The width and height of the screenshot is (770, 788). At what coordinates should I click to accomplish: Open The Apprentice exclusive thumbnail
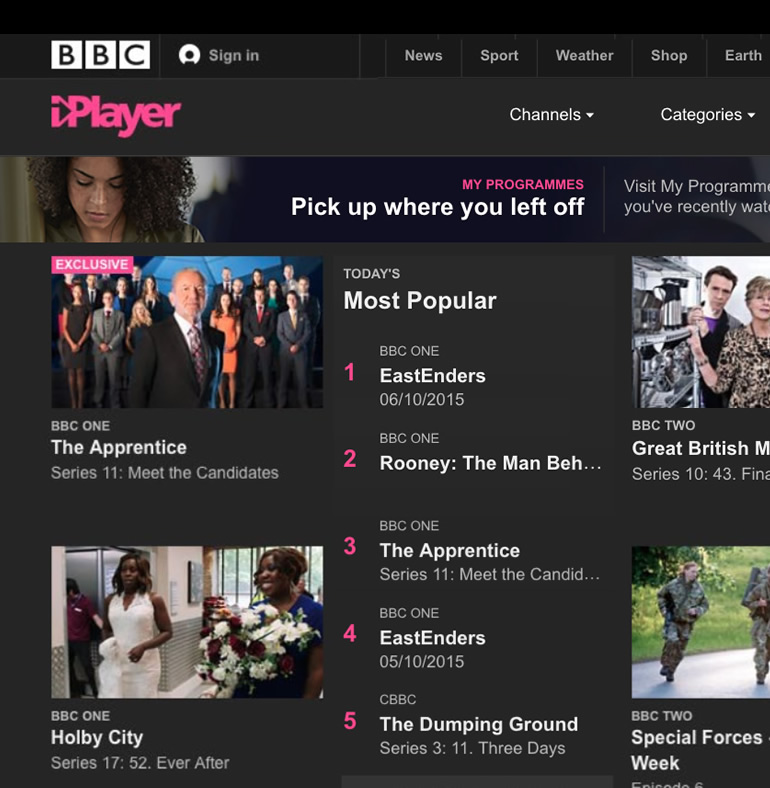click(187, 332)
